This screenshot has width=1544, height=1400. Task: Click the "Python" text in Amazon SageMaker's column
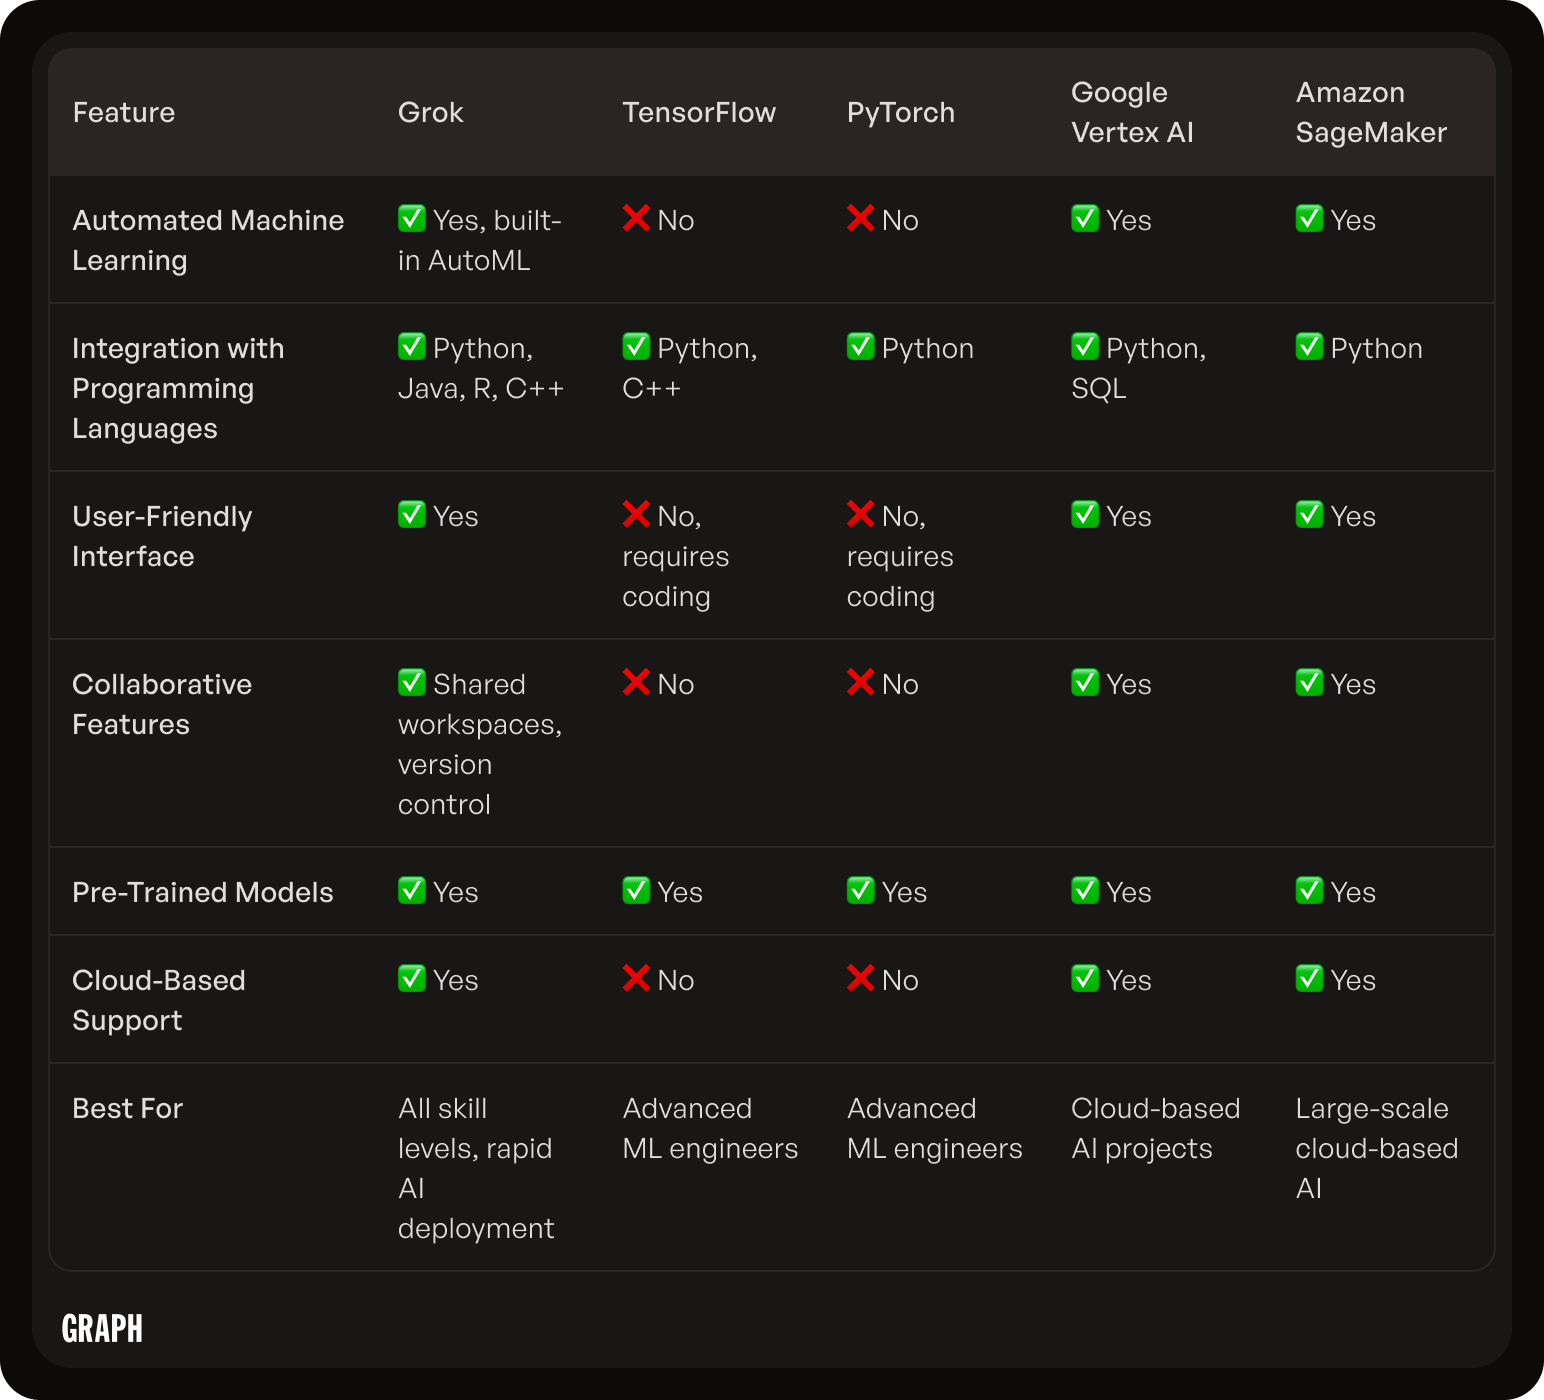pyautogui.click(x=1376, y=348)
